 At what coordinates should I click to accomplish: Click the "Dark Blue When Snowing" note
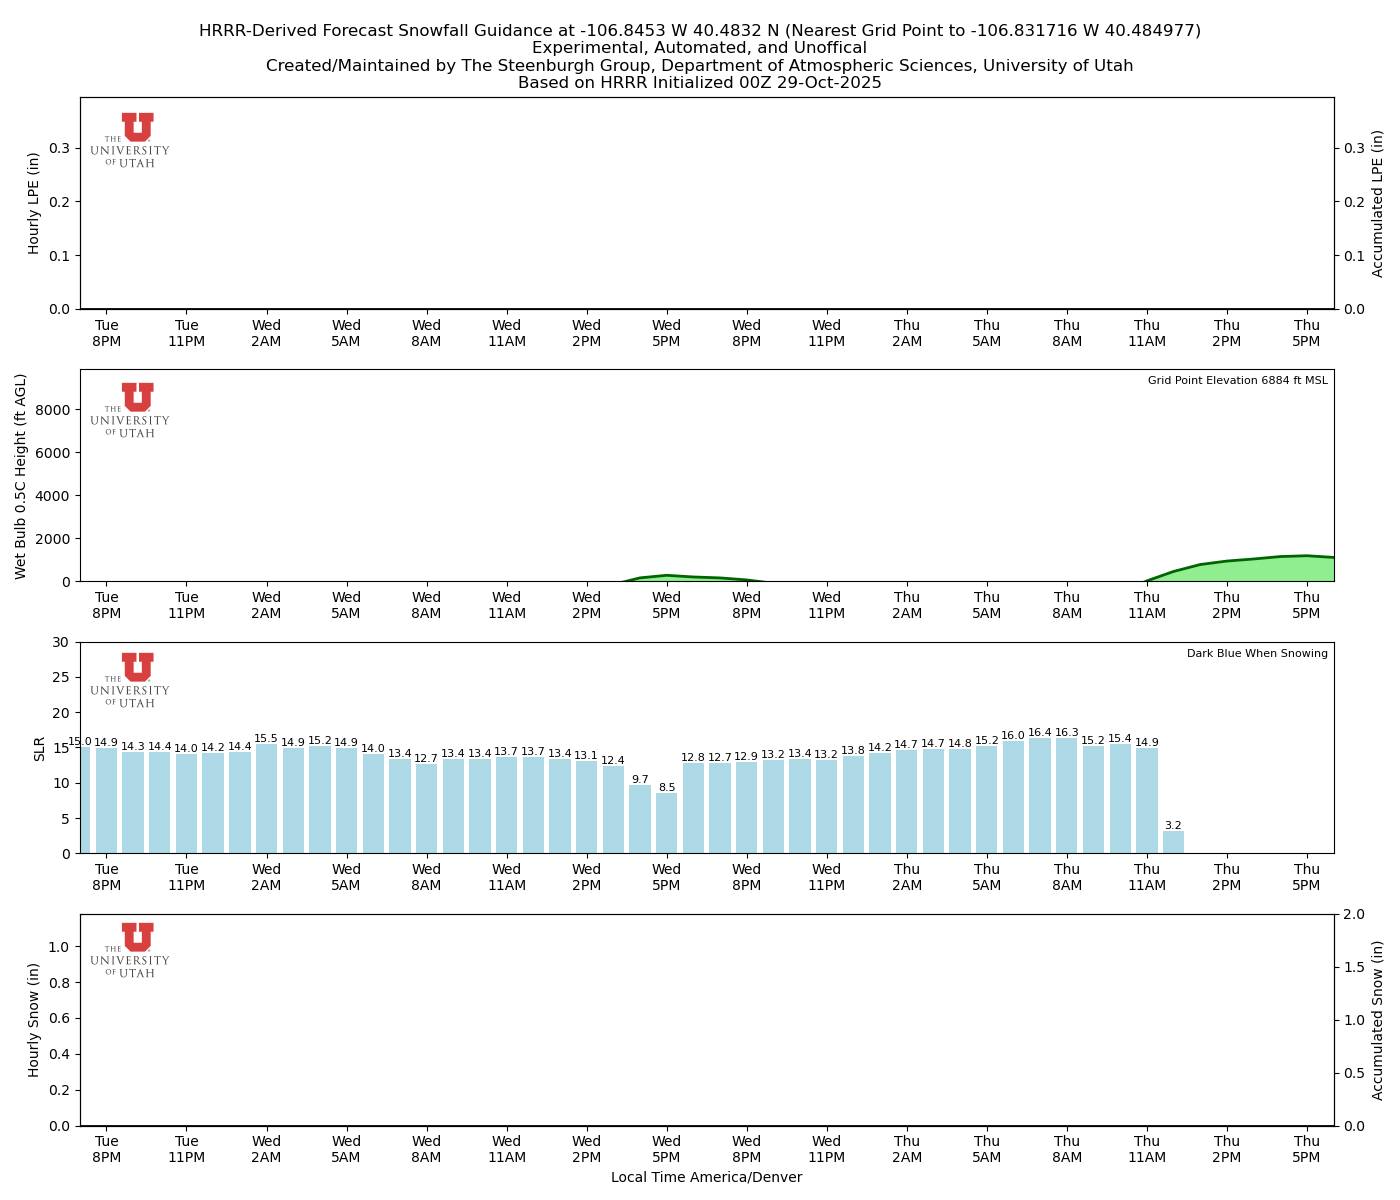[x=1257, y=654]
